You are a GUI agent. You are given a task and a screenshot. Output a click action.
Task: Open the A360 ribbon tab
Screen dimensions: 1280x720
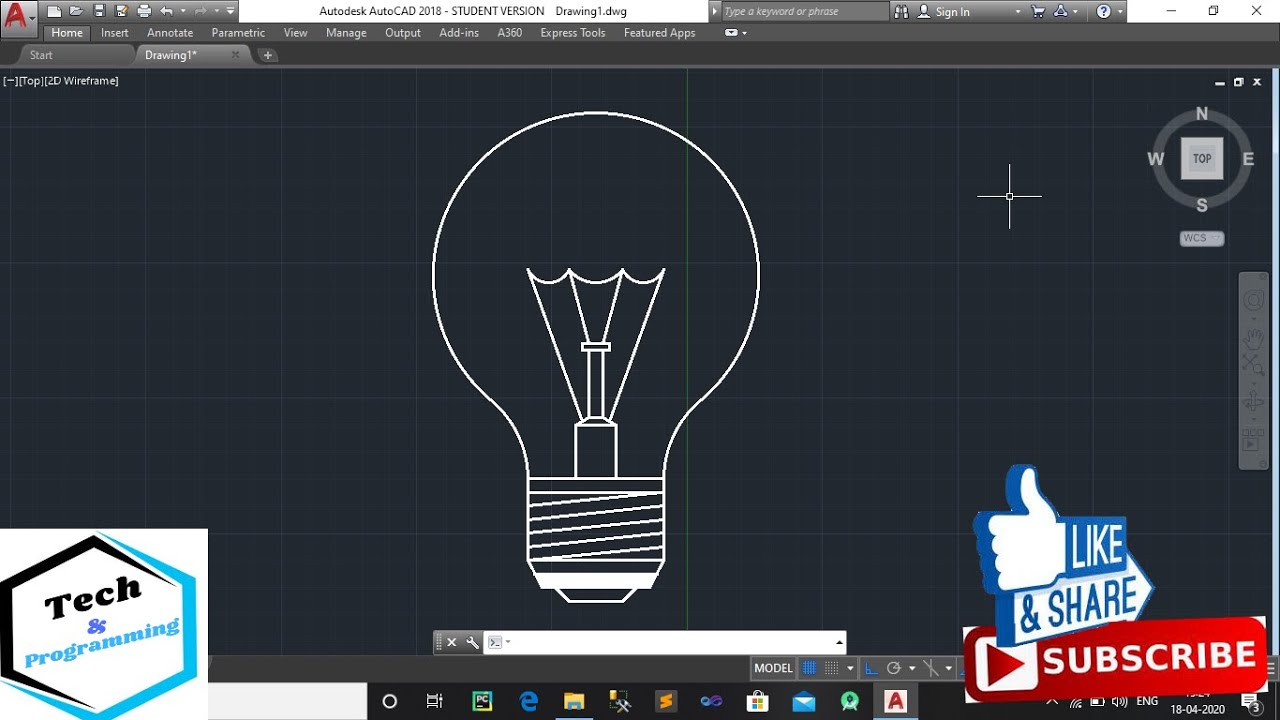[510, 33]
